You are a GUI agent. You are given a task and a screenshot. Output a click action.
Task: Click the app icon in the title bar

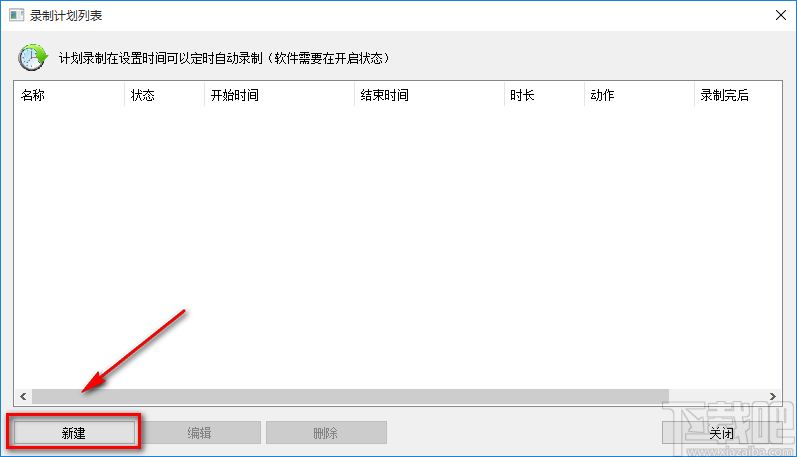(16, 15)
